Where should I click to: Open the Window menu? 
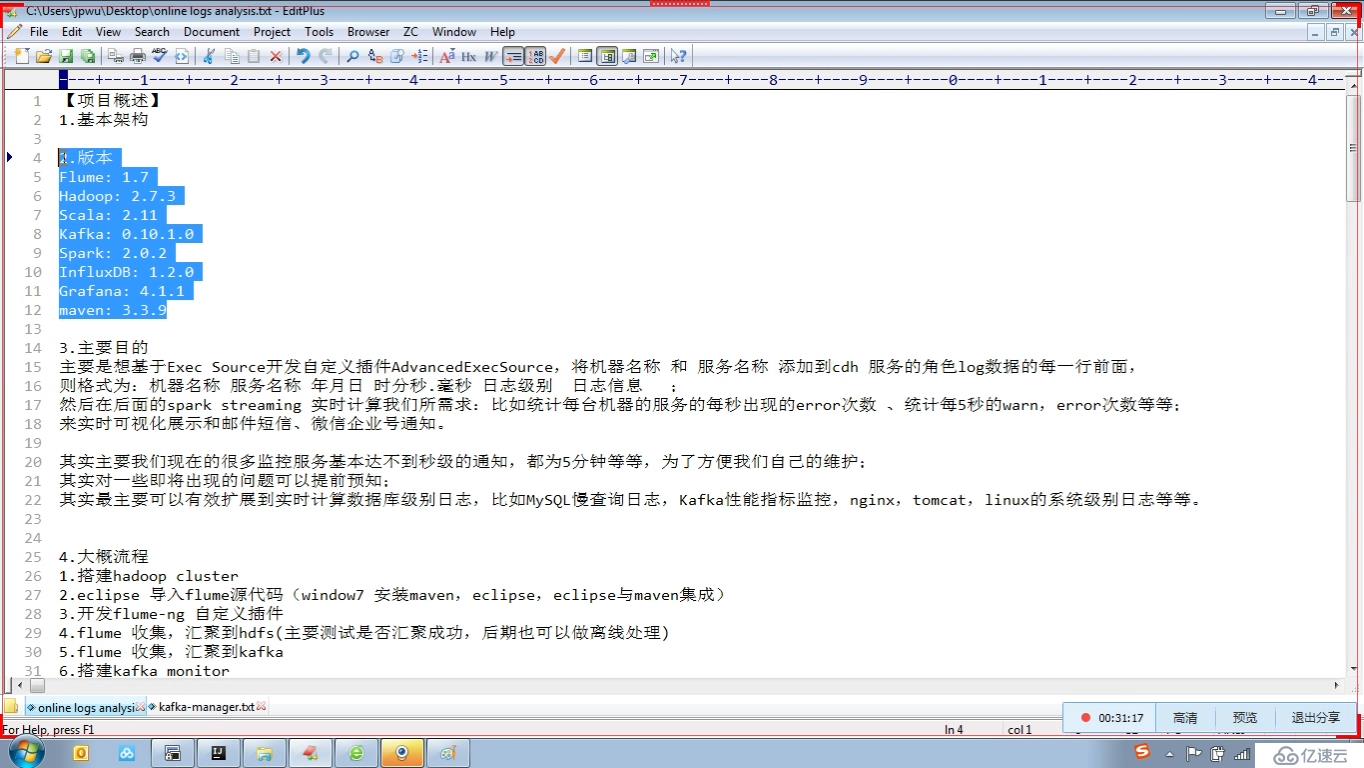point(454,32)
